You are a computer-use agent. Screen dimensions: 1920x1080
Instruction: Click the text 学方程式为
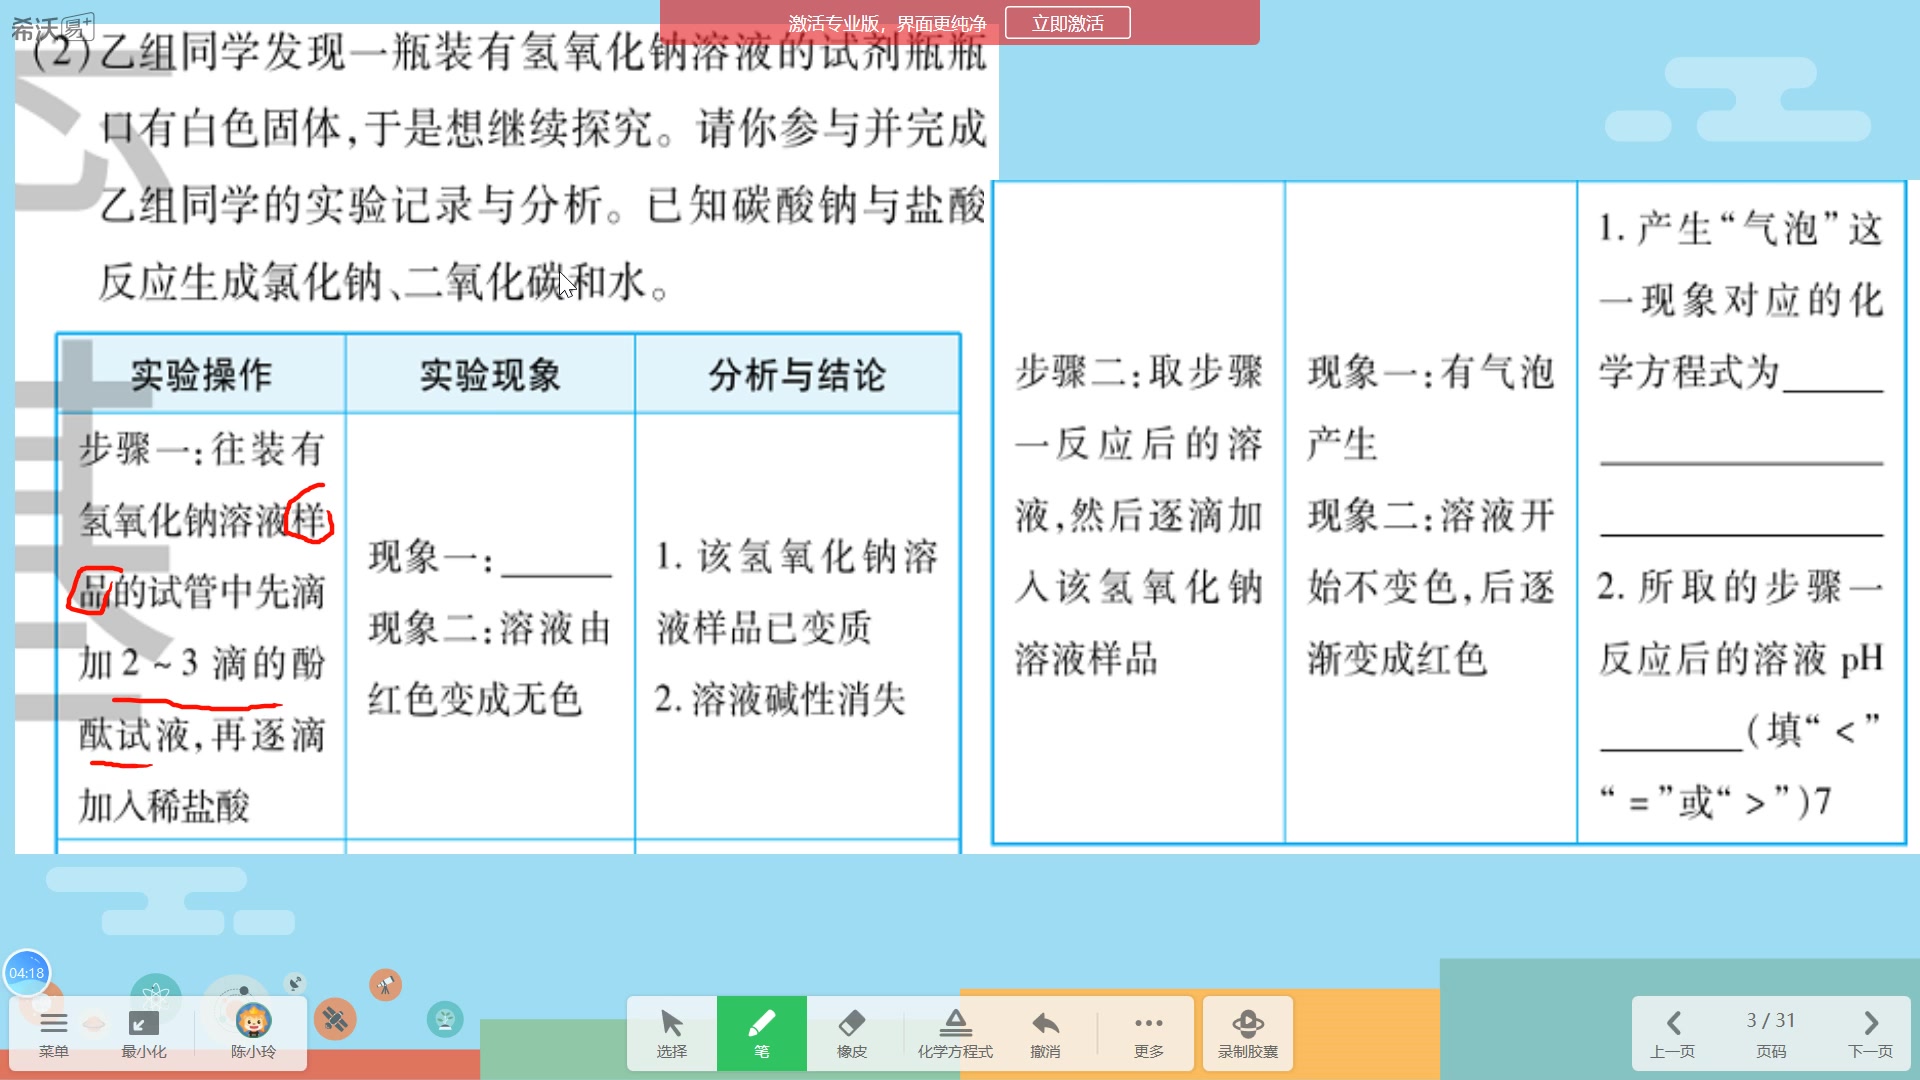point(1688,372)
